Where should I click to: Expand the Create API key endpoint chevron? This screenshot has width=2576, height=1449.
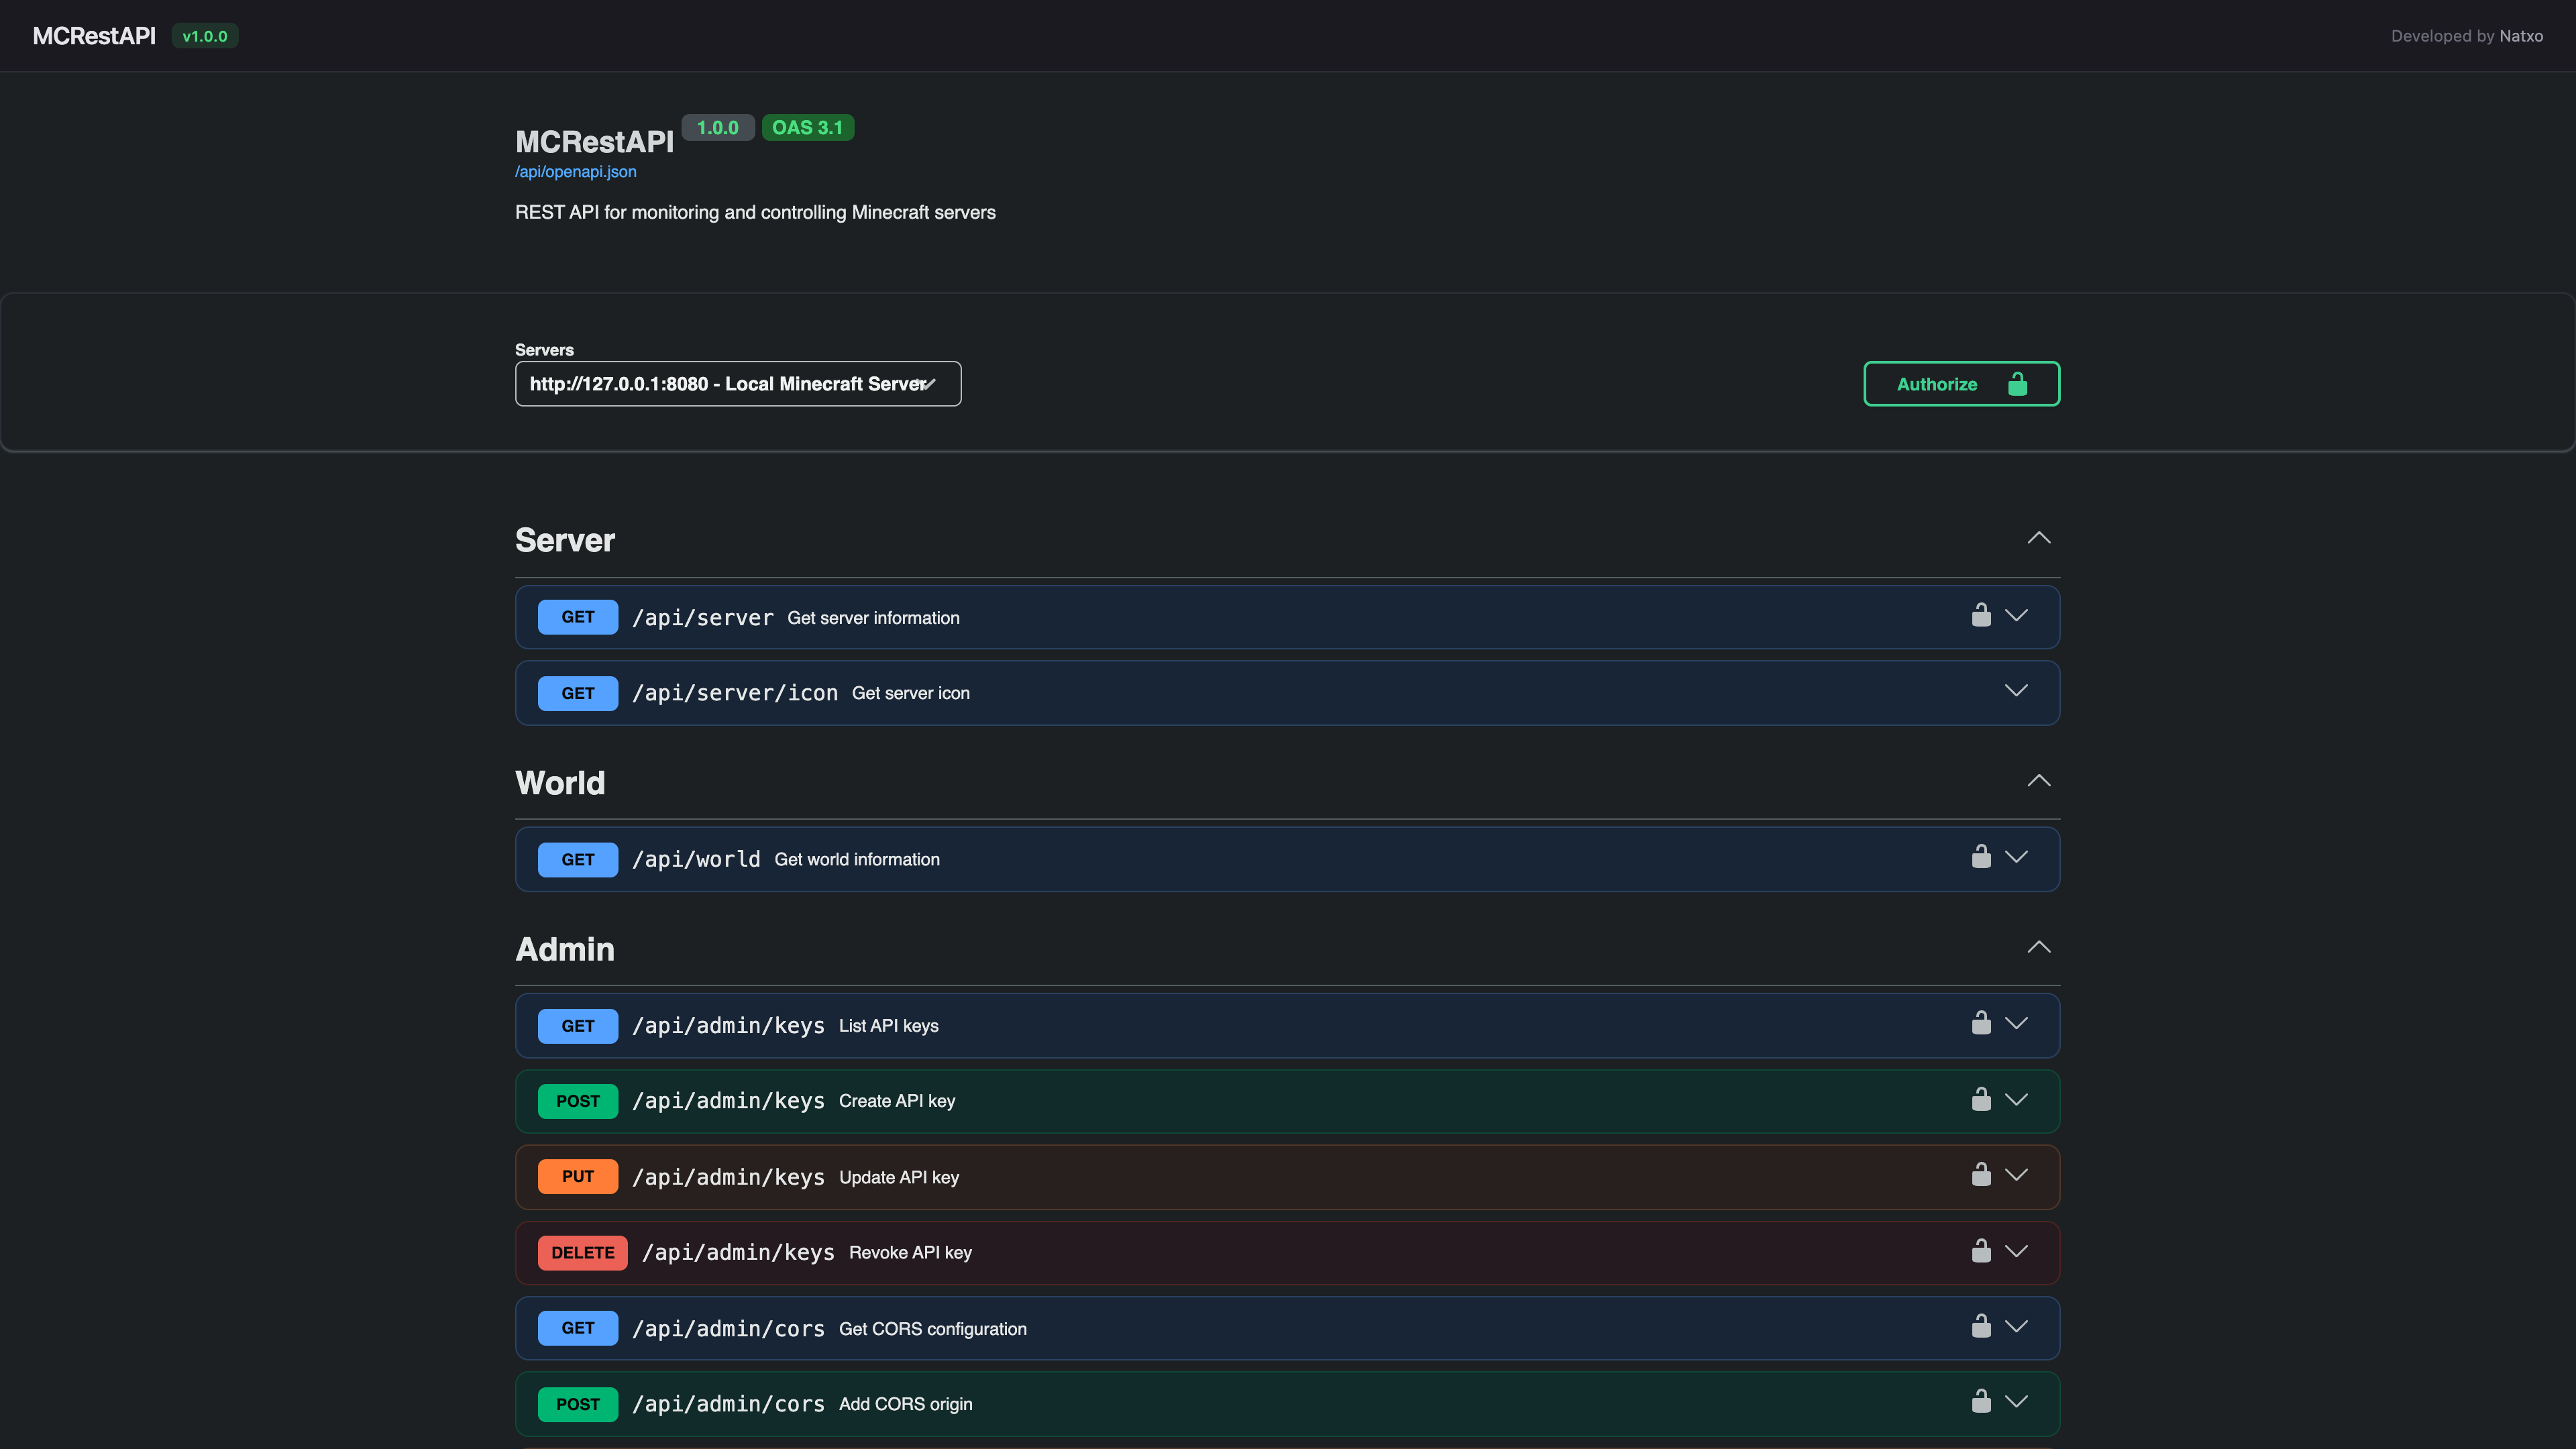[2016, 1099]
